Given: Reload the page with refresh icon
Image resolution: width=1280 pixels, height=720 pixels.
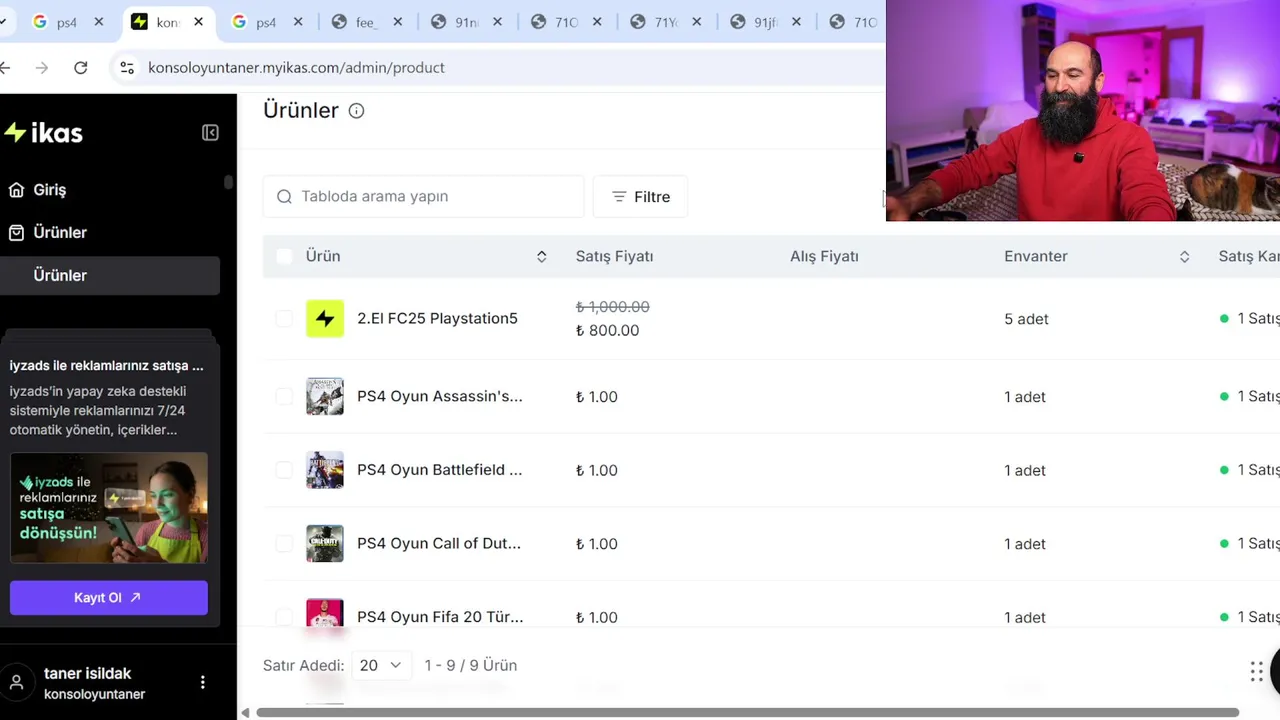Looking at the screenshot, I should (81, 68).
